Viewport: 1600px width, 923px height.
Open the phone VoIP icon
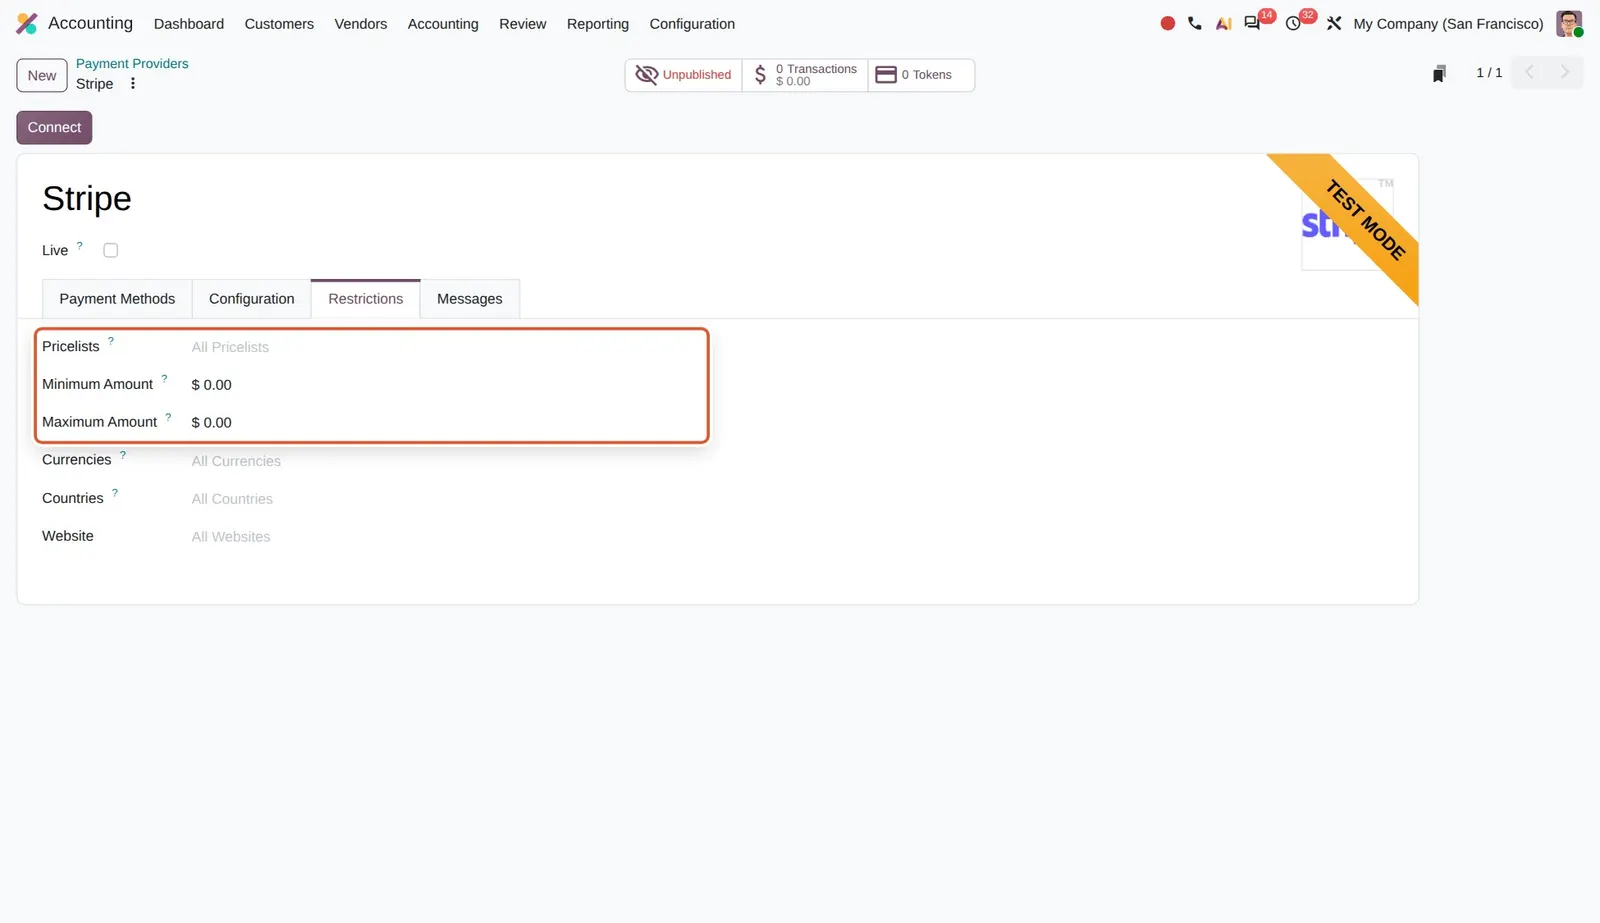1195,23
